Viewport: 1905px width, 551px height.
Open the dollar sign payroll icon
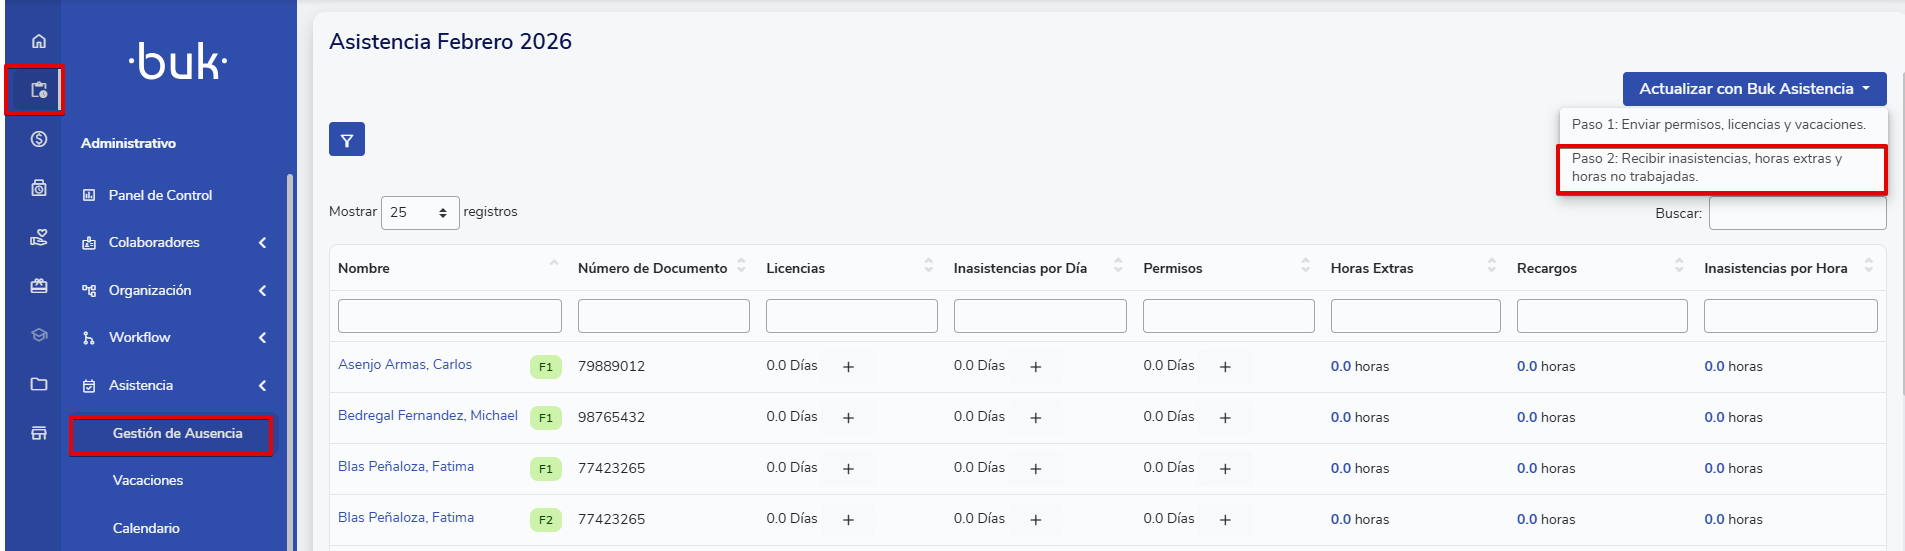tap(39, 139)
